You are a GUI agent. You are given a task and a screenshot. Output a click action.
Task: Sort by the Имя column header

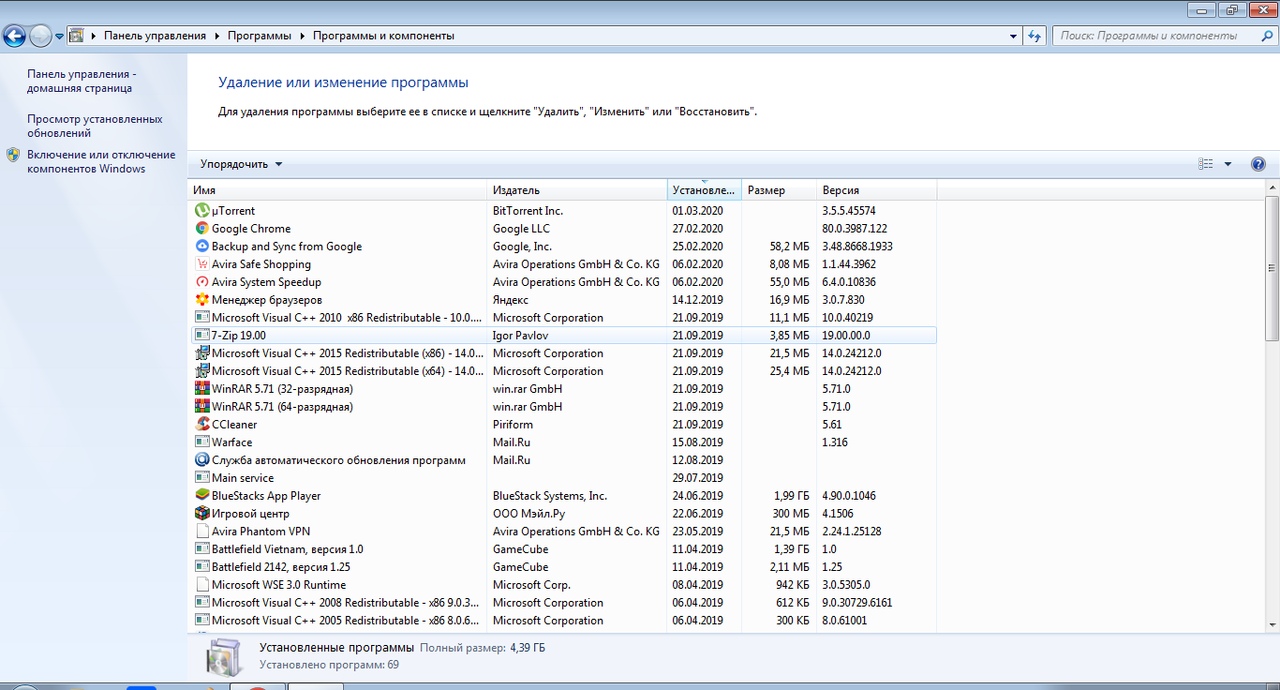[x=338, y=190]
